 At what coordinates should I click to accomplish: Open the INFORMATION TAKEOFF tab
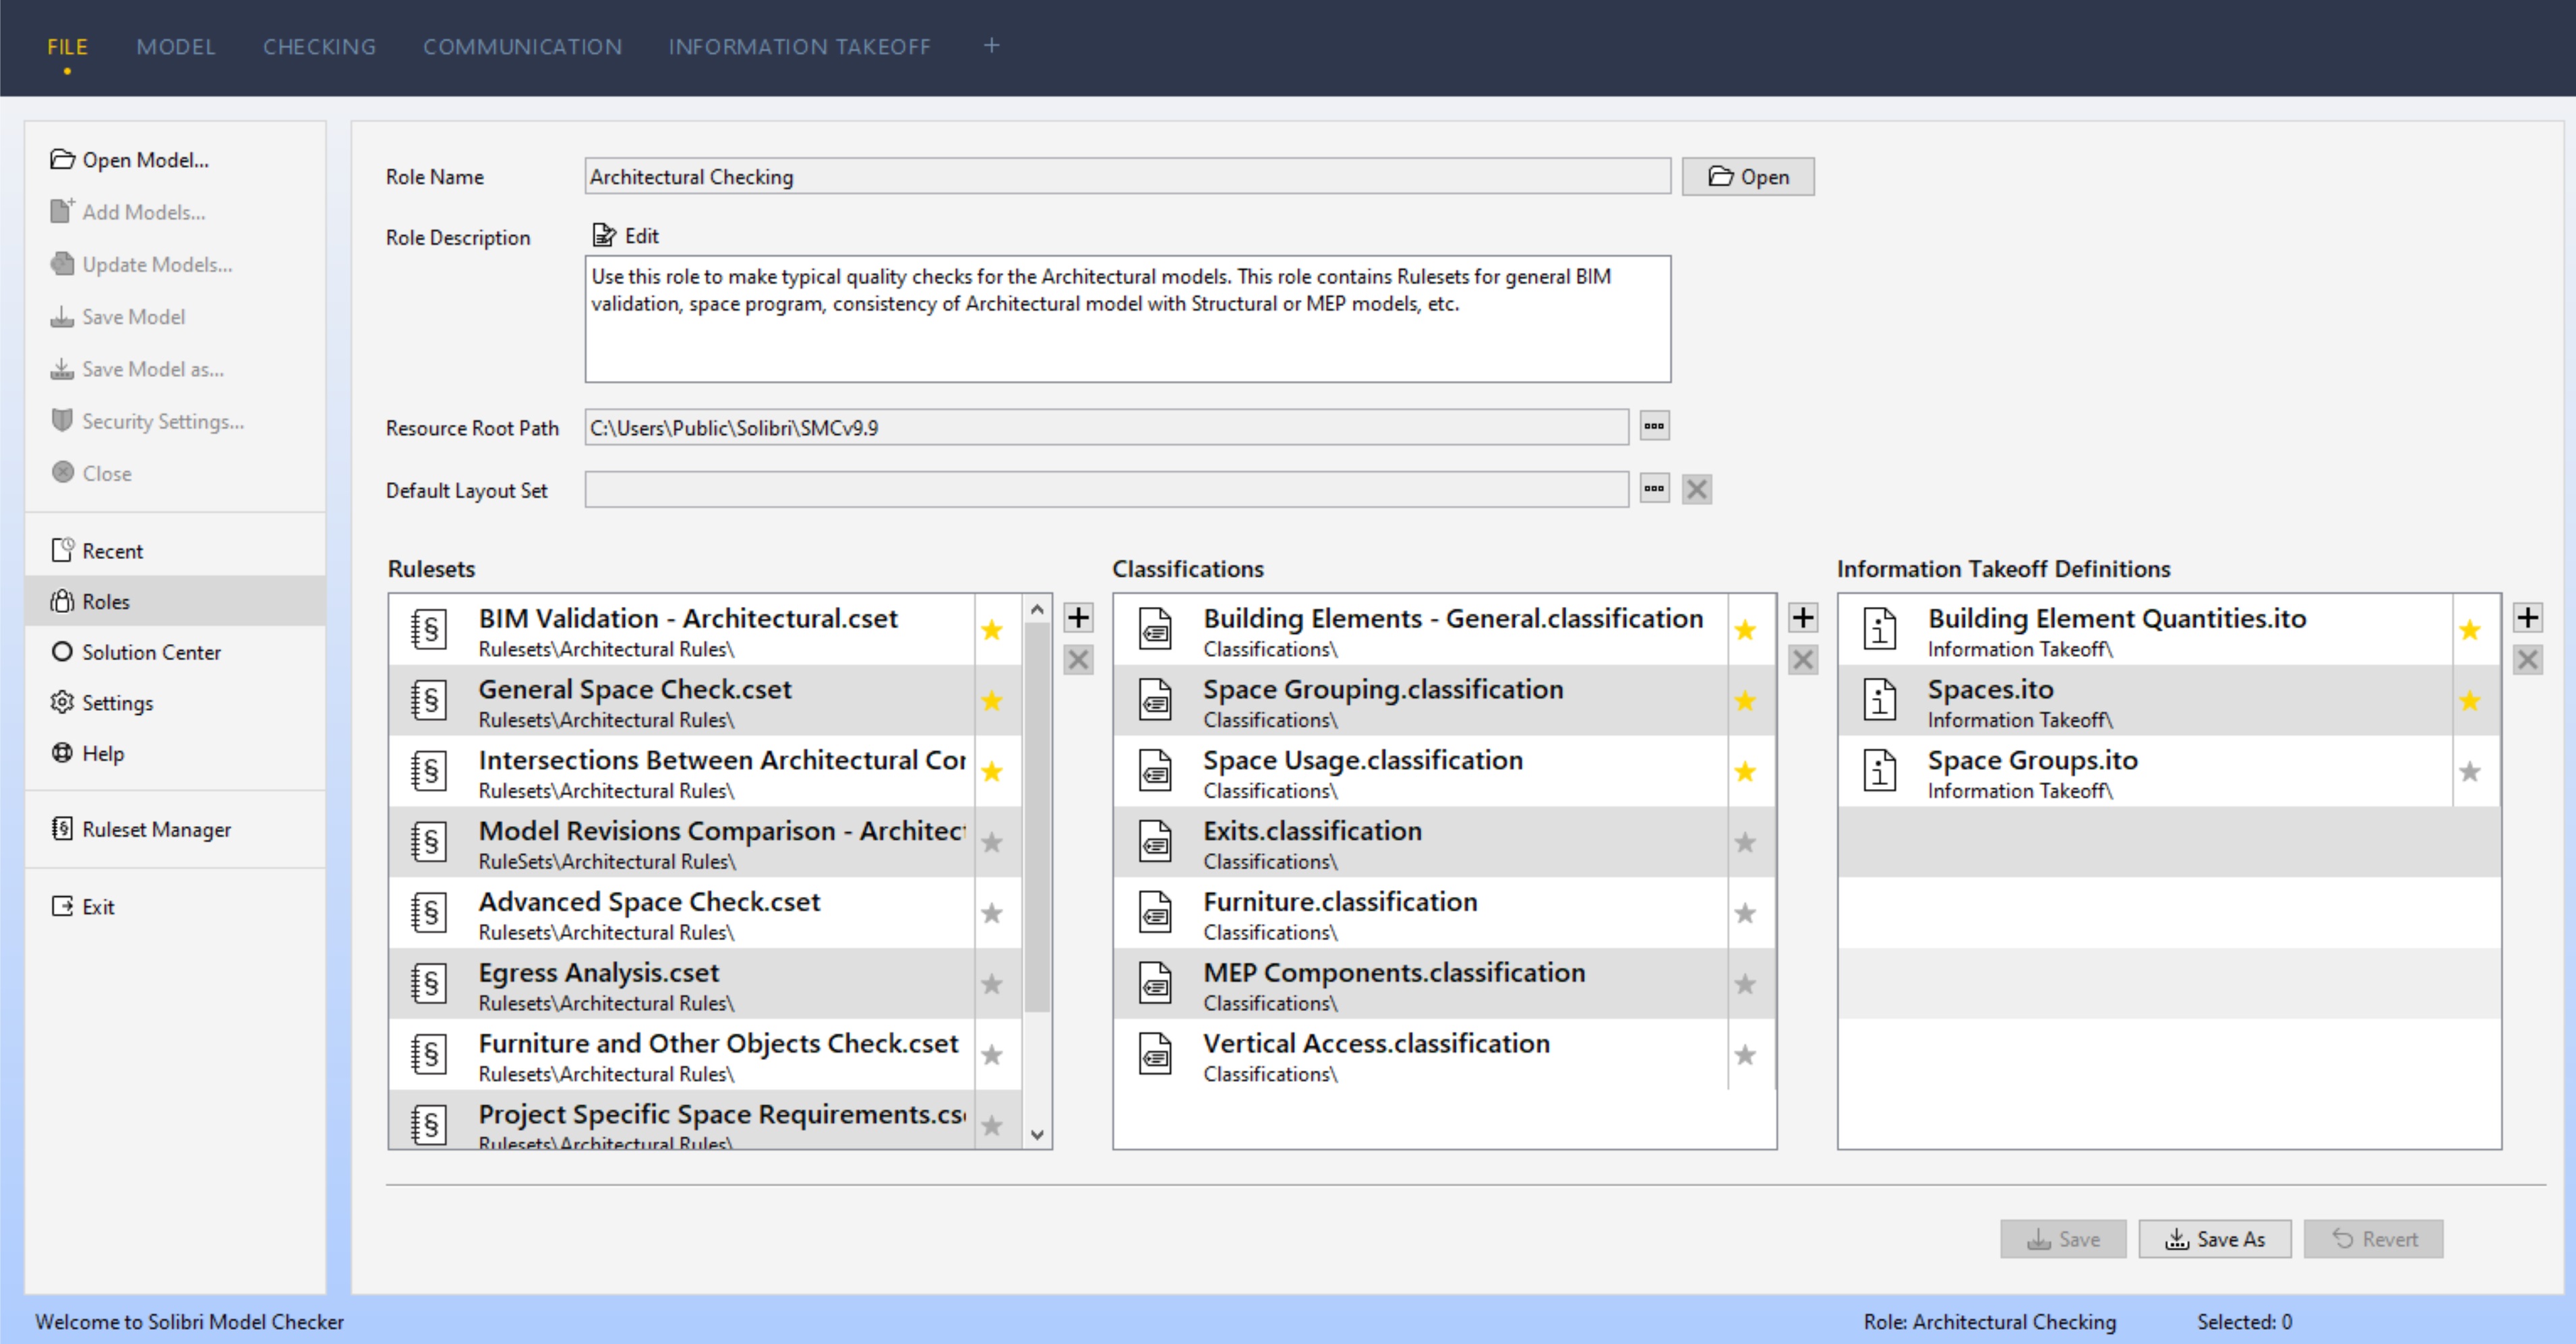point(799,47)
